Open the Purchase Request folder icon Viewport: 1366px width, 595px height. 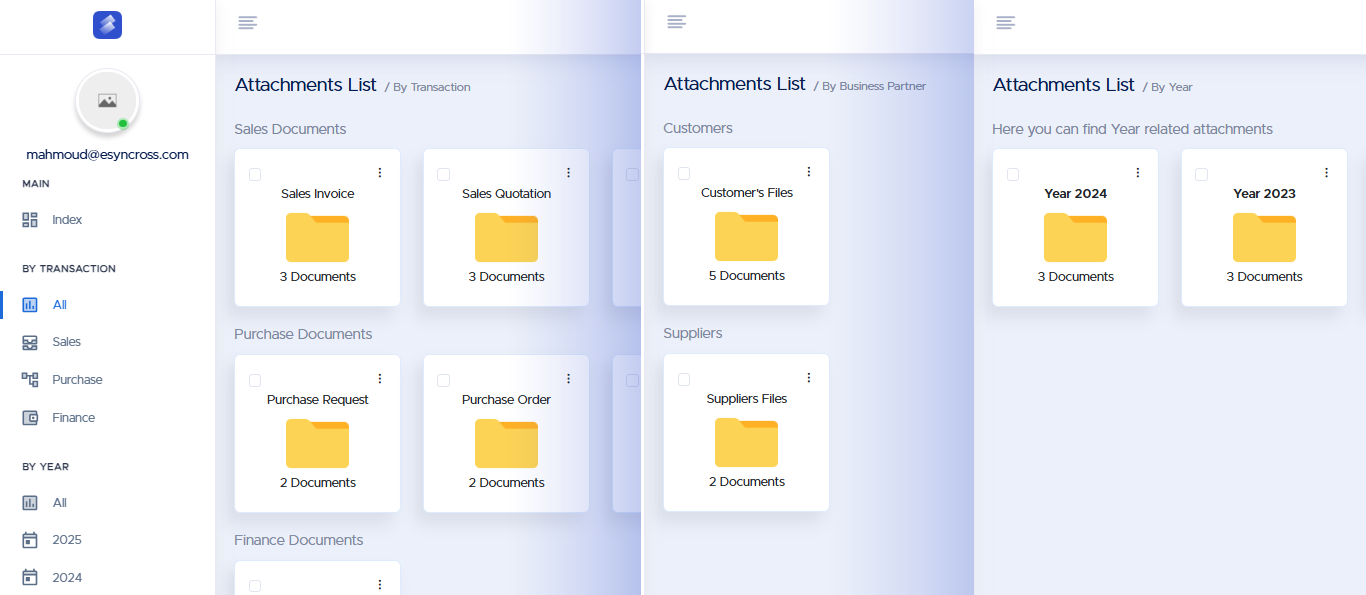[x=318, y=444]
